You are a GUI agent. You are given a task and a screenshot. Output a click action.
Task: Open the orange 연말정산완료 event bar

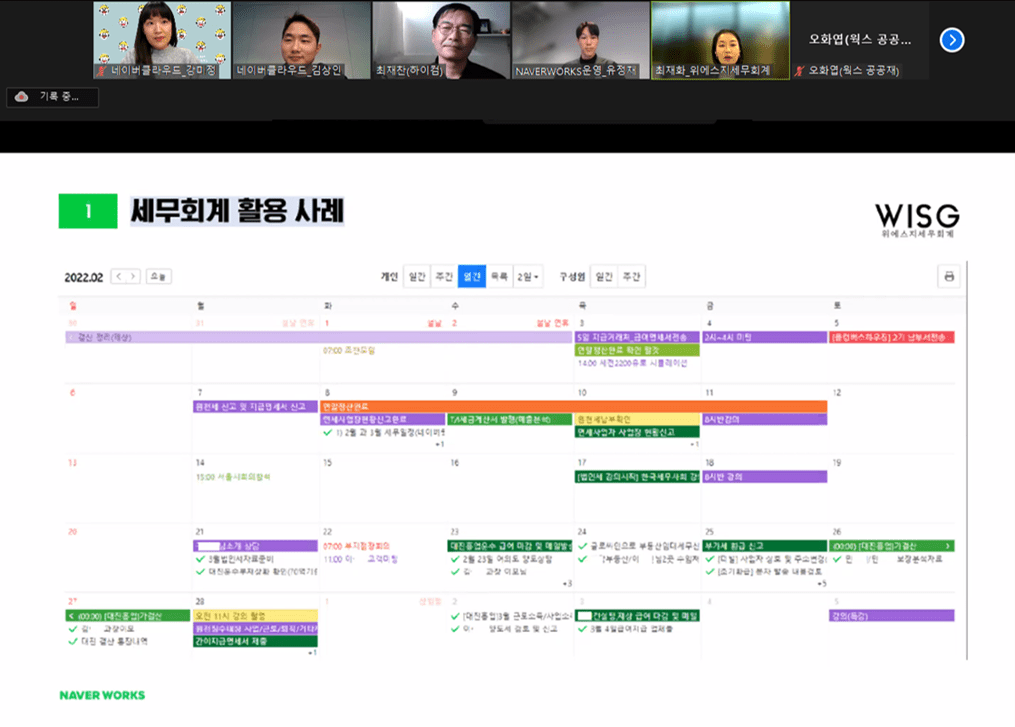(574, 407)
